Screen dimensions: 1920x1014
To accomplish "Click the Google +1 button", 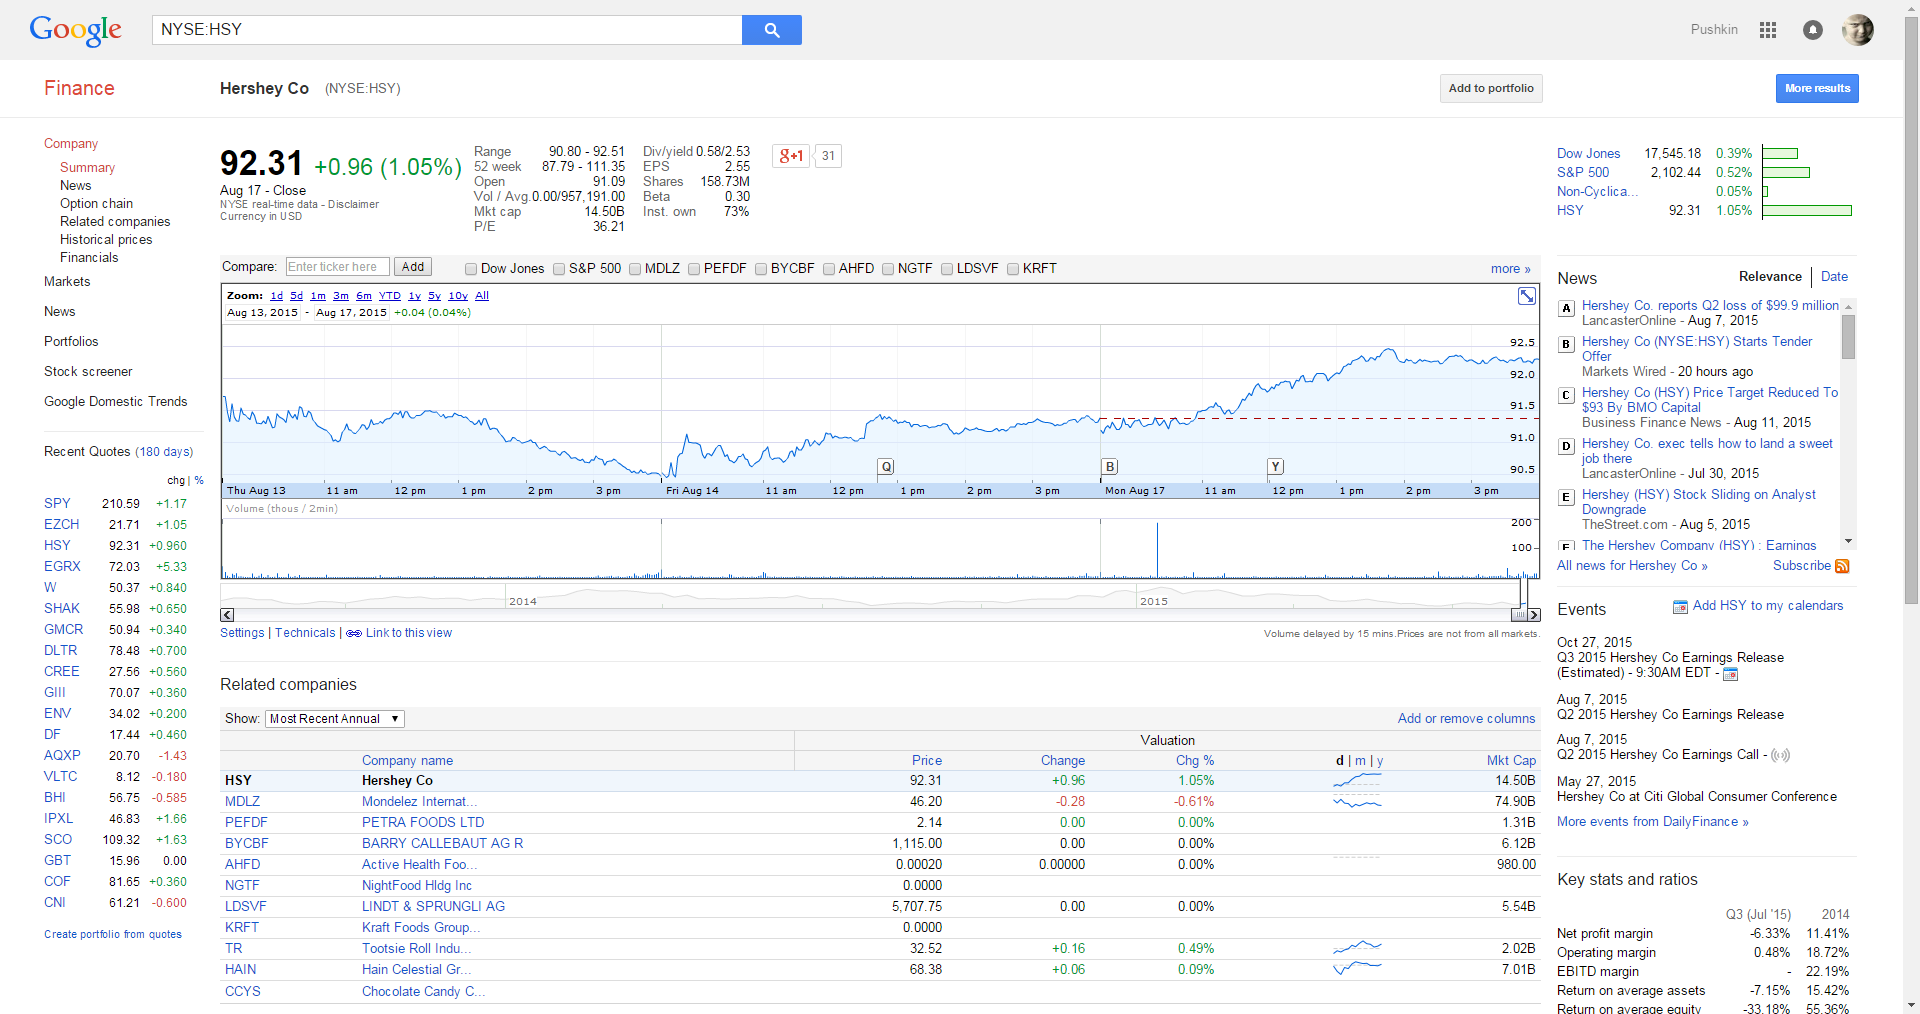I will 791,156.
